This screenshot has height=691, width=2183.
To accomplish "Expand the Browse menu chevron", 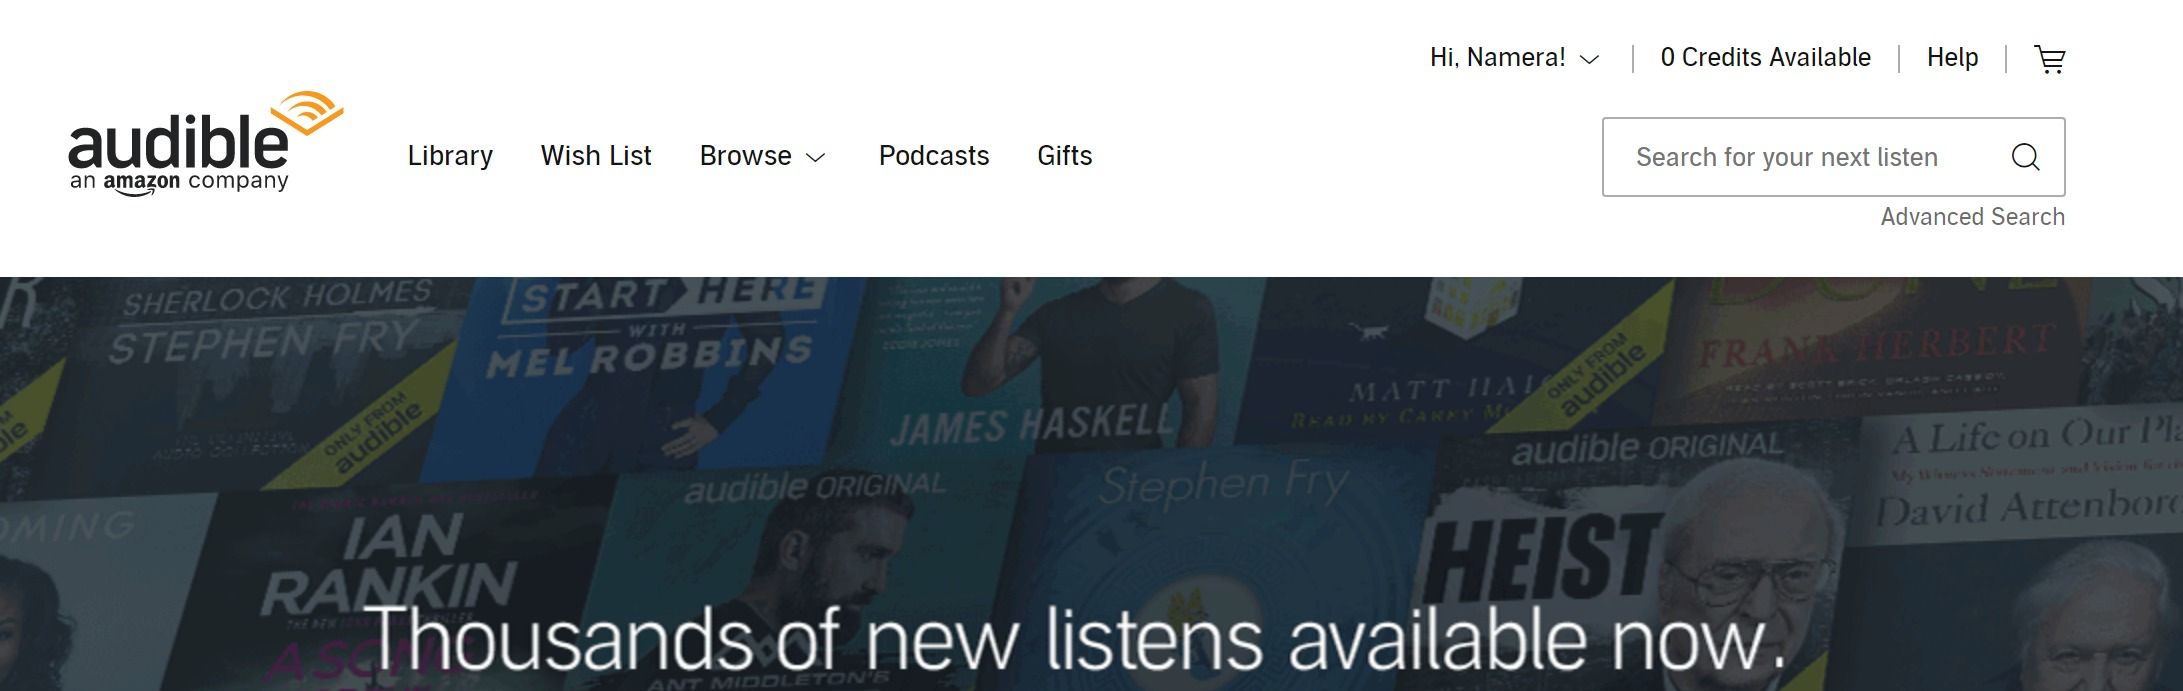I will [x=816, y=157].
